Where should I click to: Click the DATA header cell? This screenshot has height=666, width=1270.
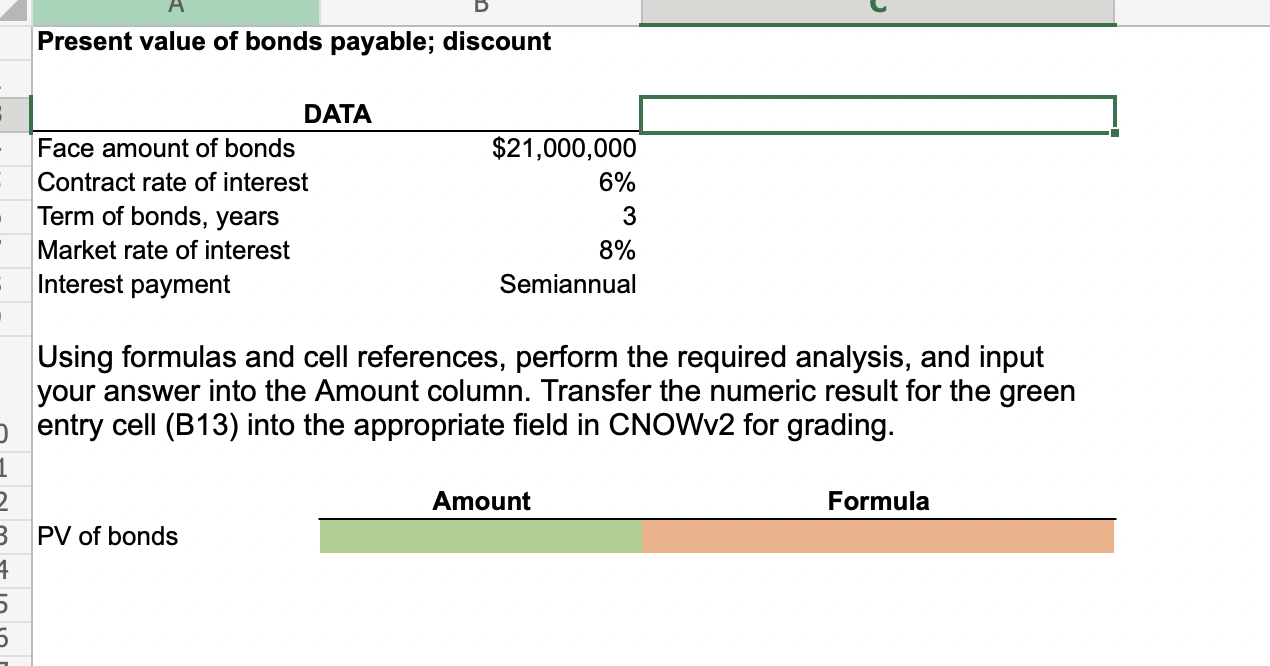337,114
